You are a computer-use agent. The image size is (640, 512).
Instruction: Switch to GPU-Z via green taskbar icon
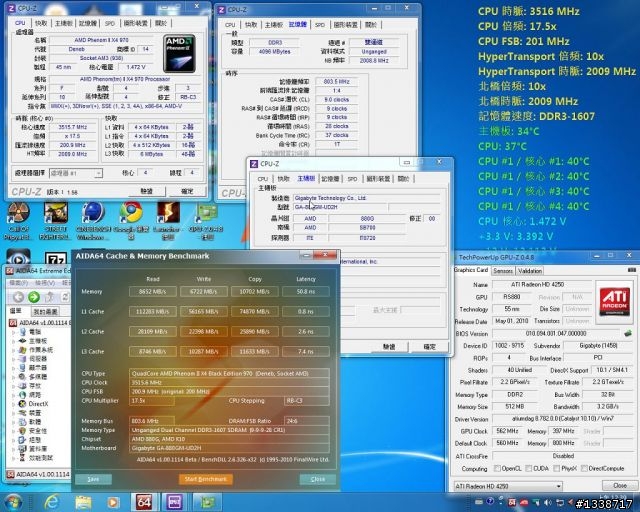[x=207, y=502]
